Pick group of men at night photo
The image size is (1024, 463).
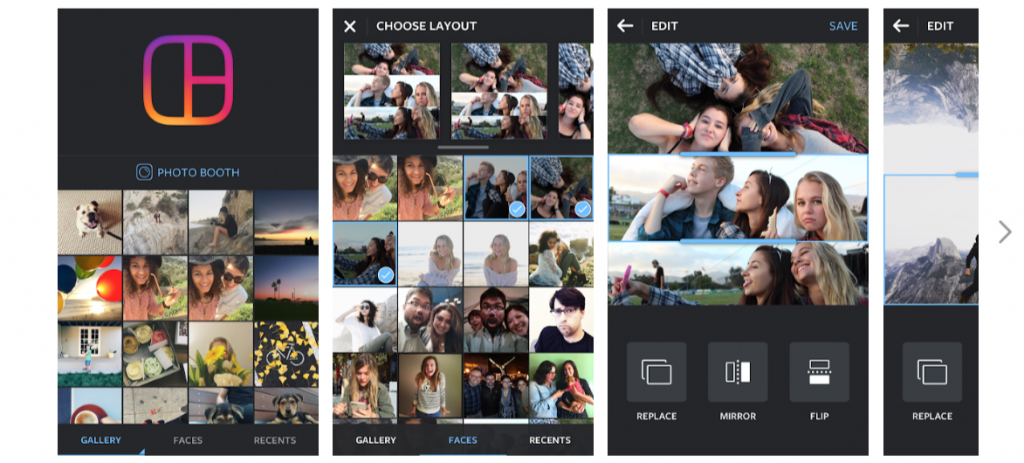[496, 385]
